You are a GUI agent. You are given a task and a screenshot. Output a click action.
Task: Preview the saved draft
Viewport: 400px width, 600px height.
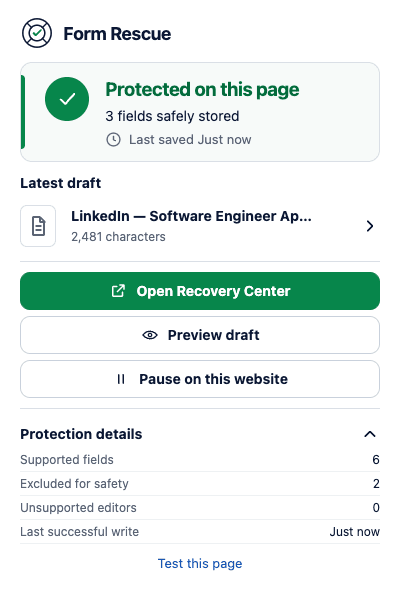[x=200, y=335]
